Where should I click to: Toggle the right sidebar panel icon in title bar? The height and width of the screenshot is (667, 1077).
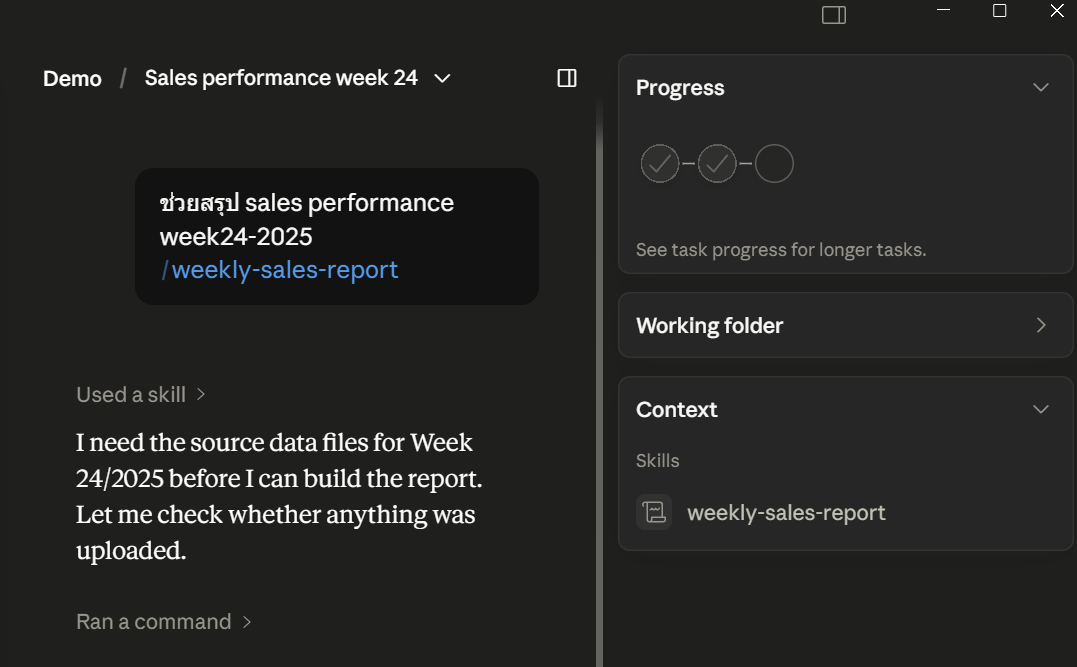[x=834, y=15]
